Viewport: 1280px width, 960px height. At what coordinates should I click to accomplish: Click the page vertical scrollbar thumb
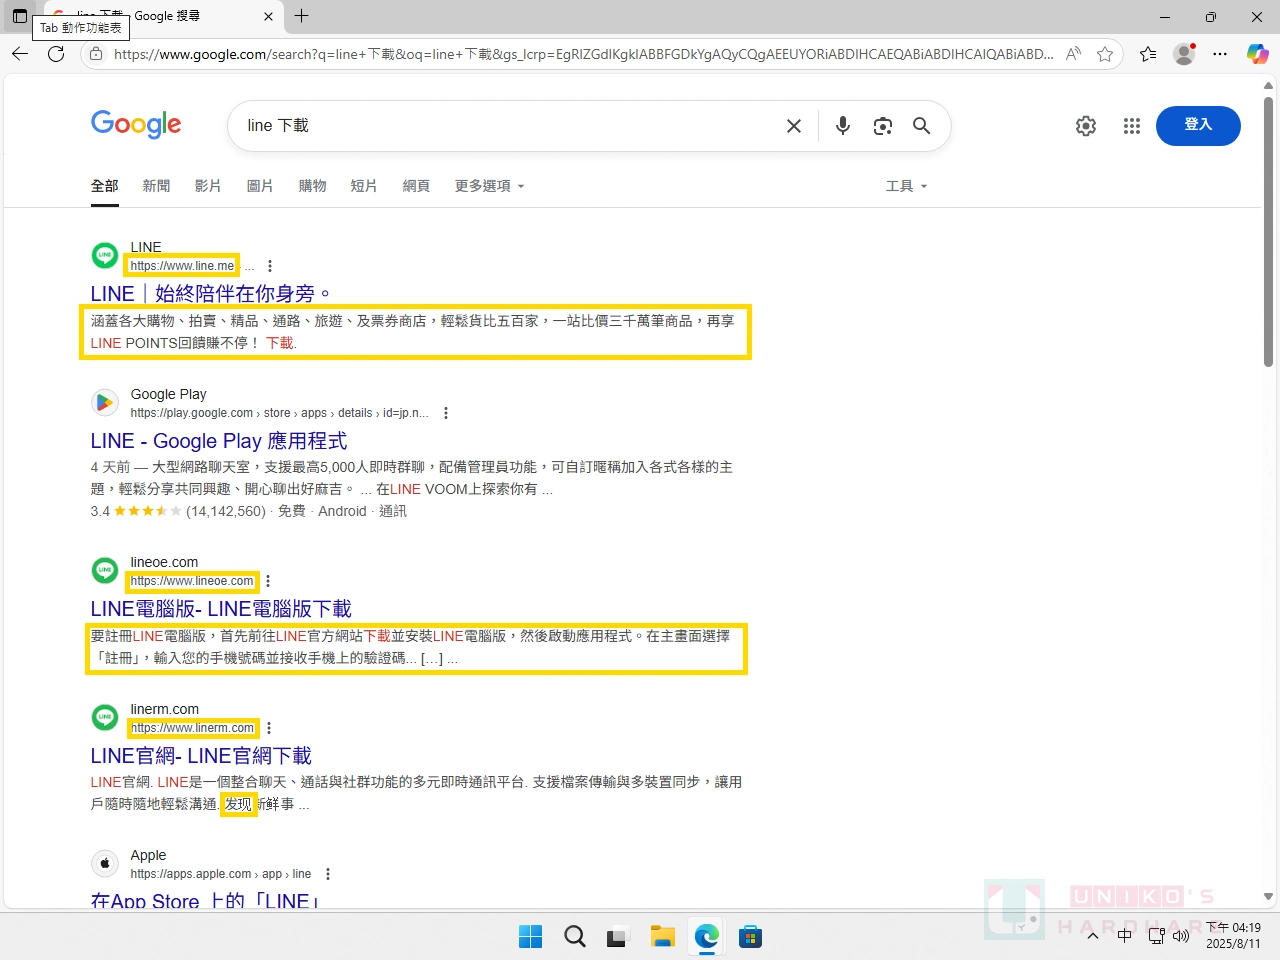1268,232
